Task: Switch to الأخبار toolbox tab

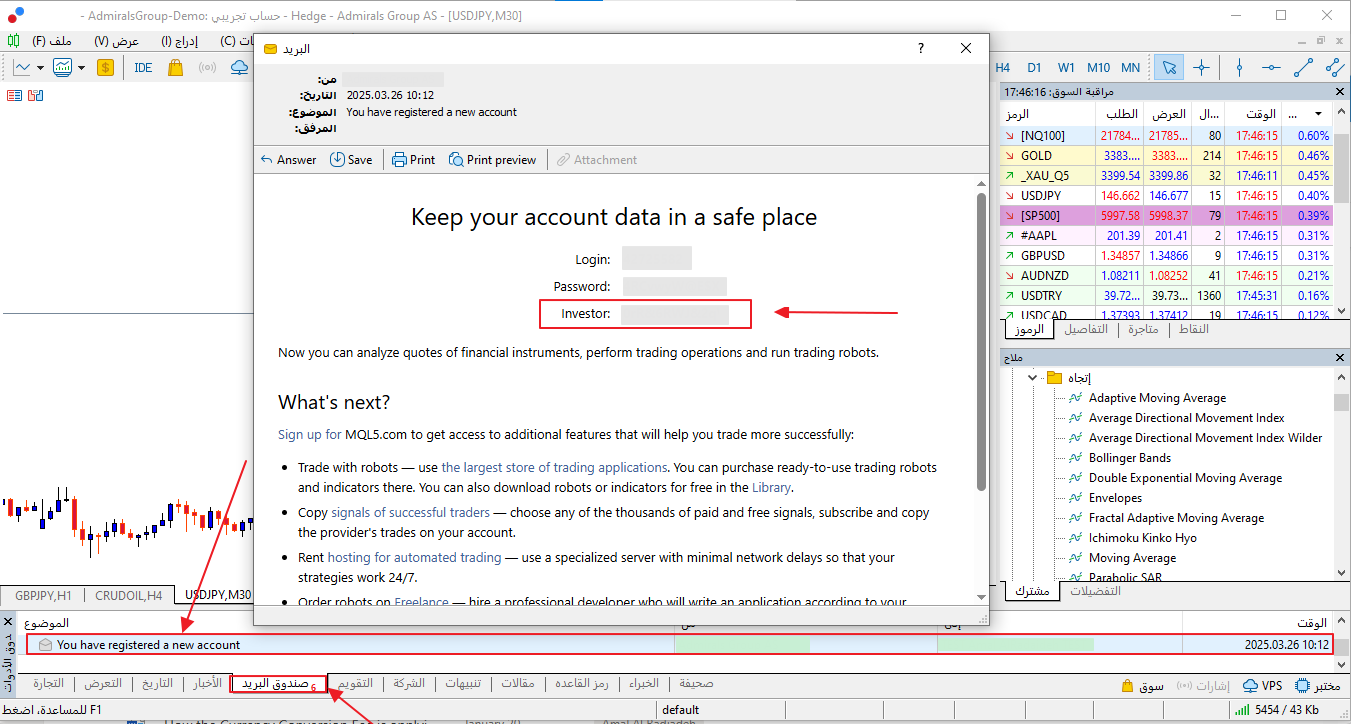Action: 207,684
